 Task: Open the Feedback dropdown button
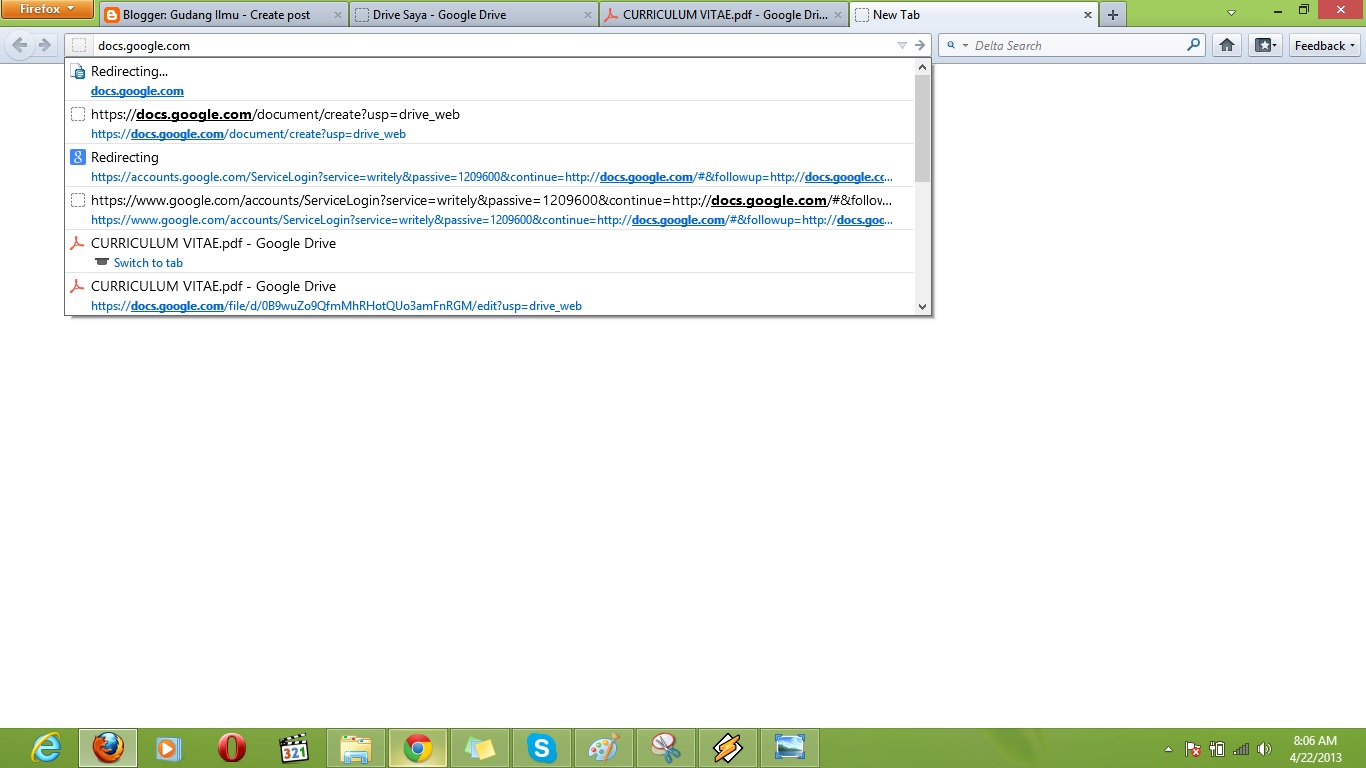point(1325,45)
